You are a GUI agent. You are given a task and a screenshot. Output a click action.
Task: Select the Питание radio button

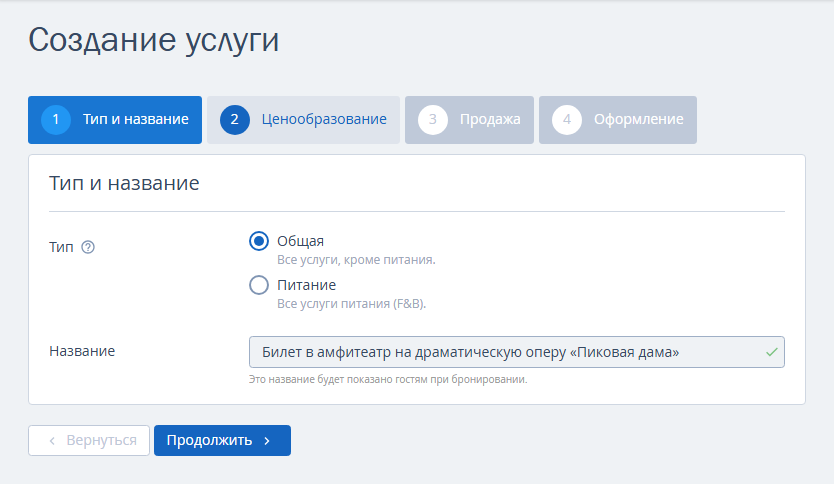(x=259, y=285)
